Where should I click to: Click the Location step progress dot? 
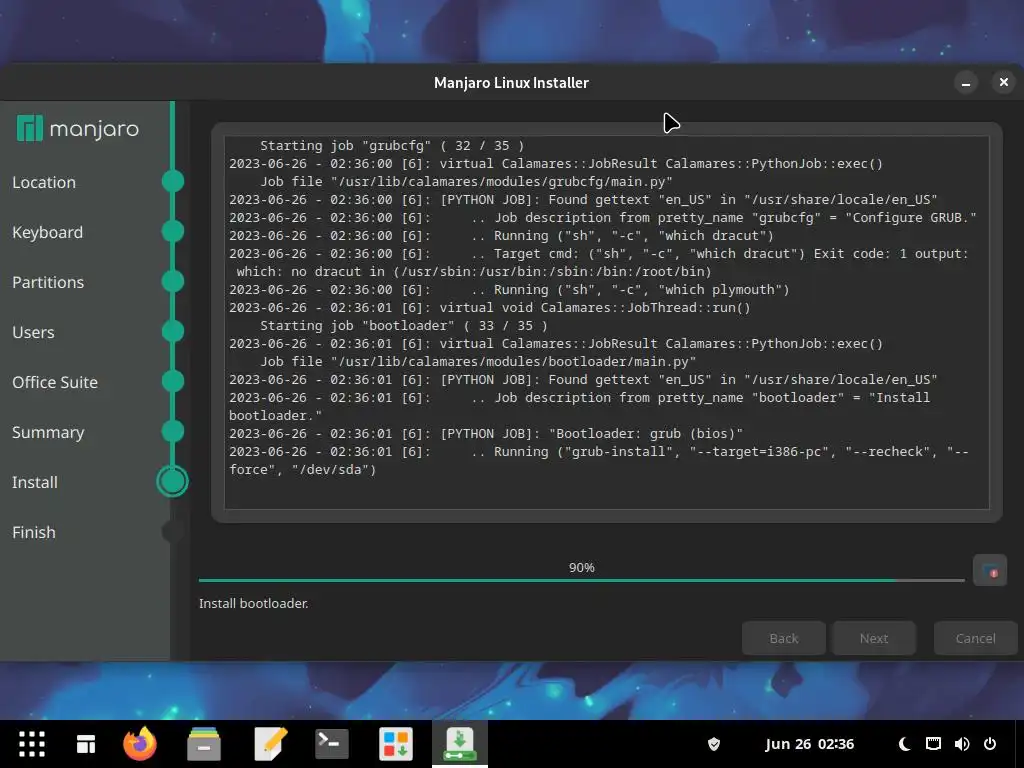(x=172, y=181)
